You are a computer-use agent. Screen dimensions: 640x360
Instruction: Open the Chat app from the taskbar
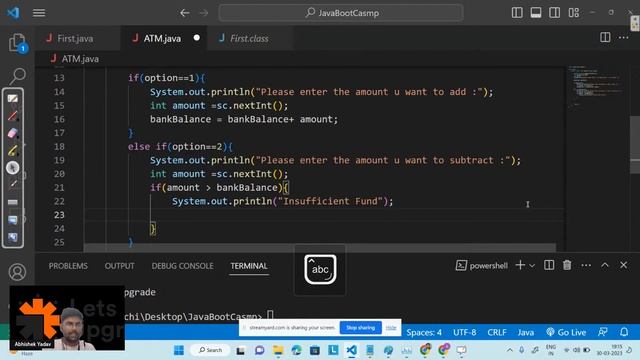tap(259, 350)
